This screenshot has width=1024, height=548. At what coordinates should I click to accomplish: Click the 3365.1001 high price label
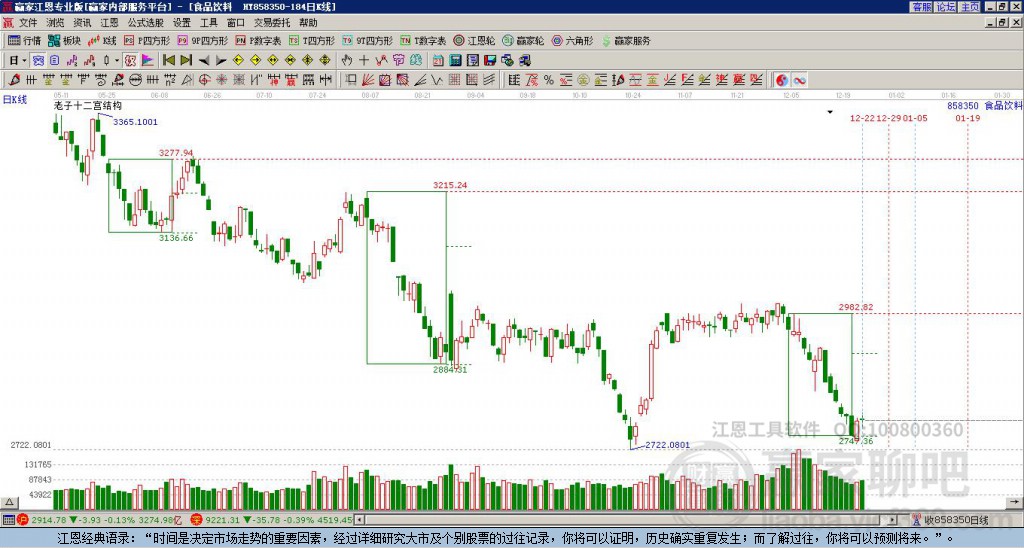pos(135,122)
